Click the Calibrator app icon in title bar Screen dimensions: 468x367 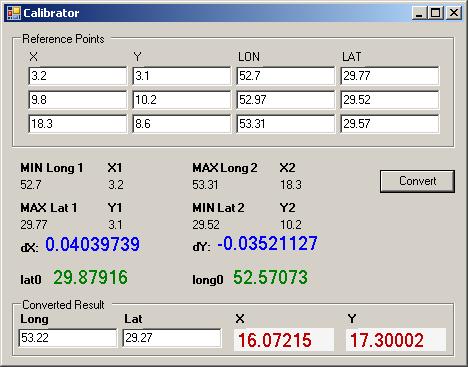(14, 13)
